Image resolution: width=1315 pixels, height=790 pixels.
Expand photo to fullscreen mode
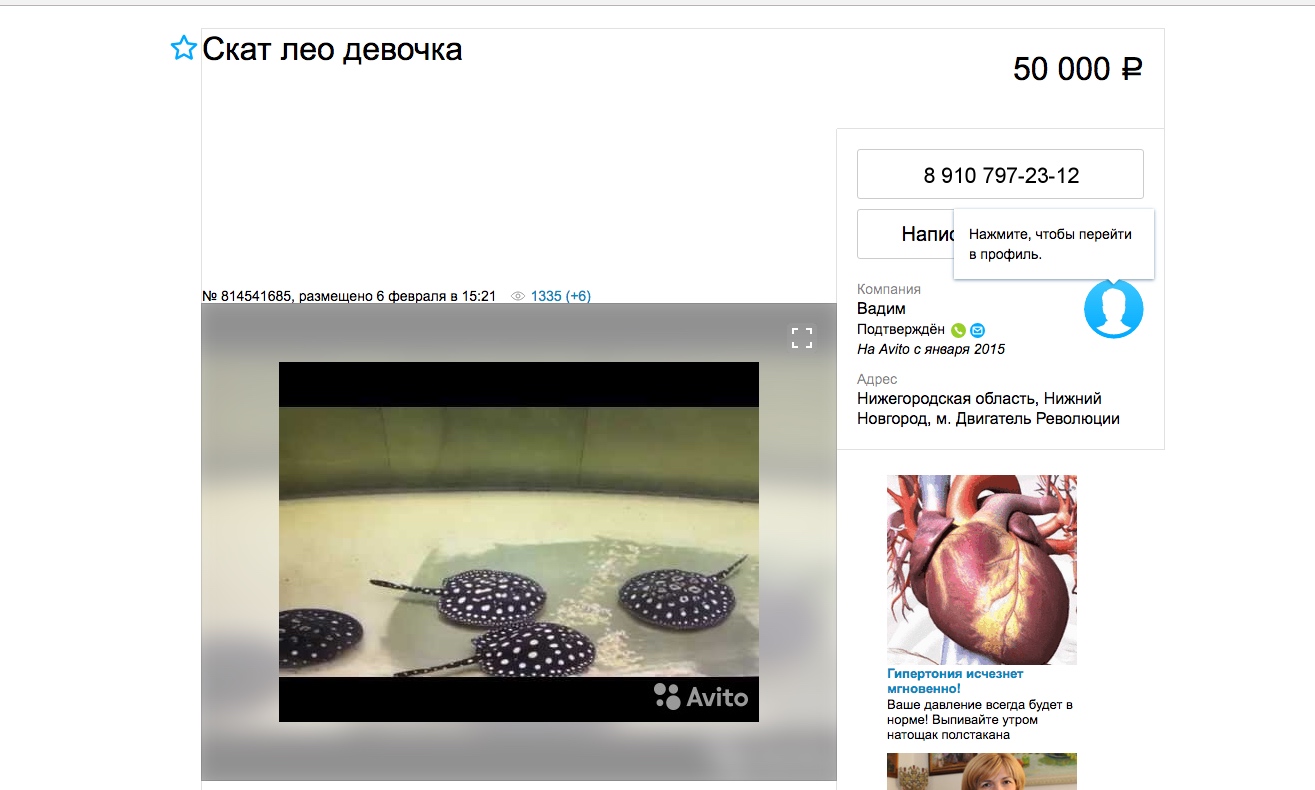802,337
